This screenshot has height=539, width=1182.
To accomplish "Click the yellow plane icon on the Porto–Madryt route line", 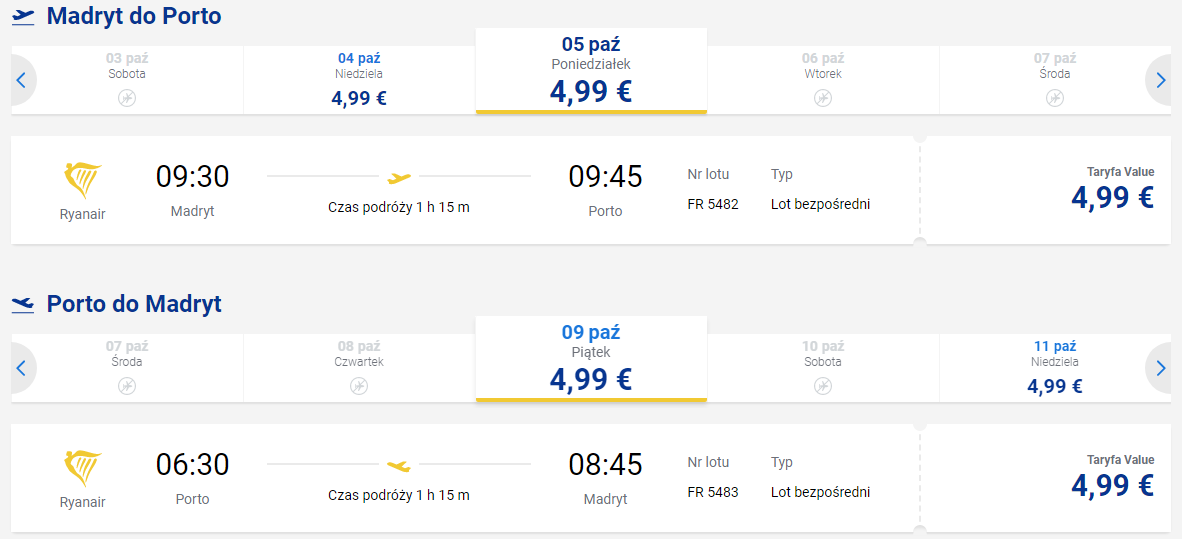I will pos(399,466).
